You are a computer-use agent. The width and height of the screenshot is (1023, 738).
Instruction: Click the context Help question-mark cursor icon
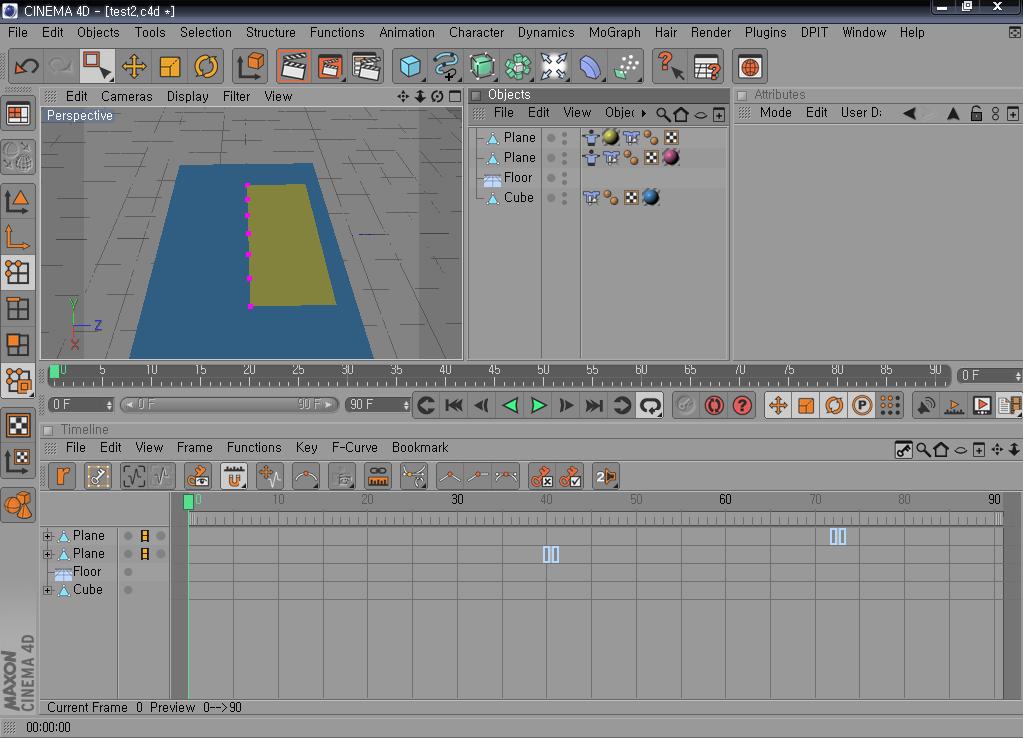point(670,66)
